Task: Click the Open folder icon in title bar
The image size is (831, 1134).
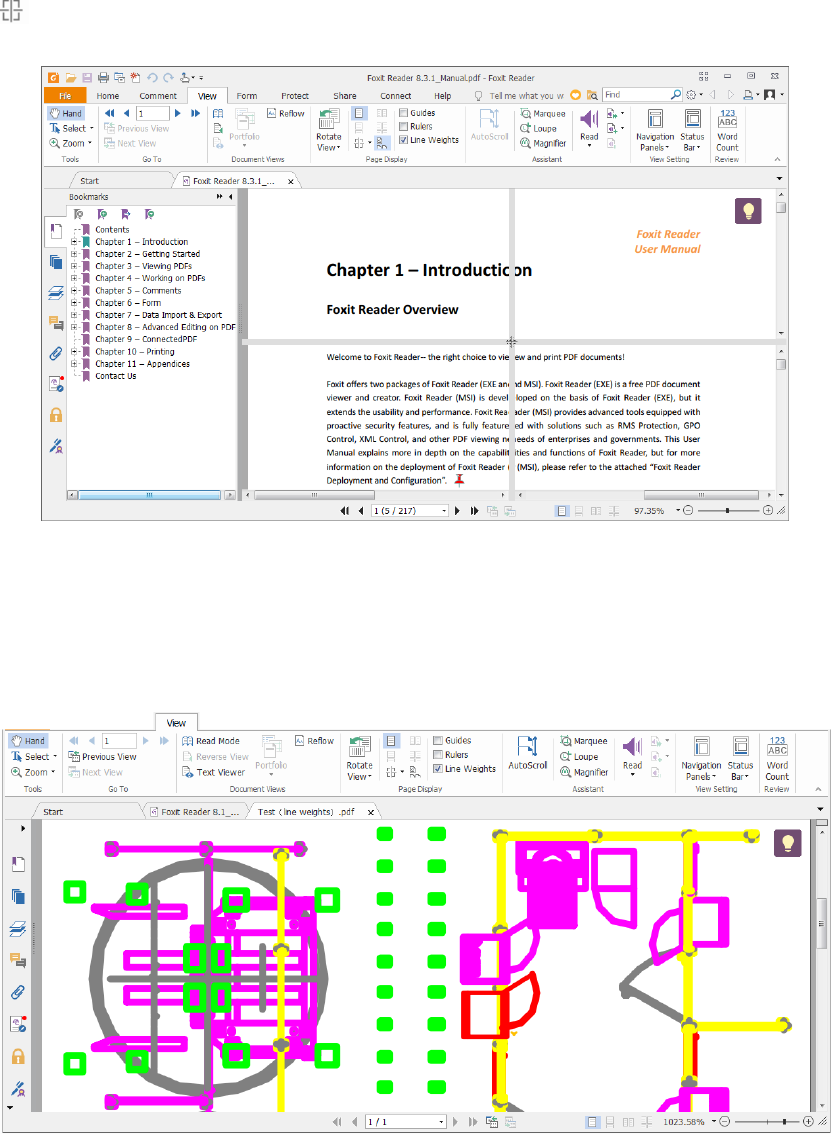Action: coord(71,77)
